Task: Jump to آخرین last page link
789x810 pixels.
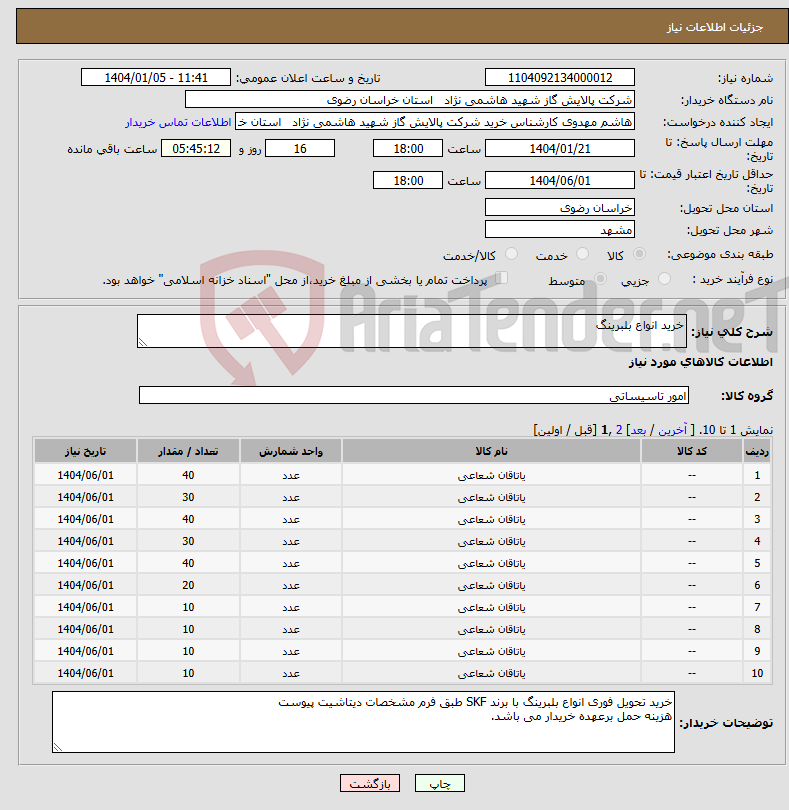Action: tap(672, 430)
